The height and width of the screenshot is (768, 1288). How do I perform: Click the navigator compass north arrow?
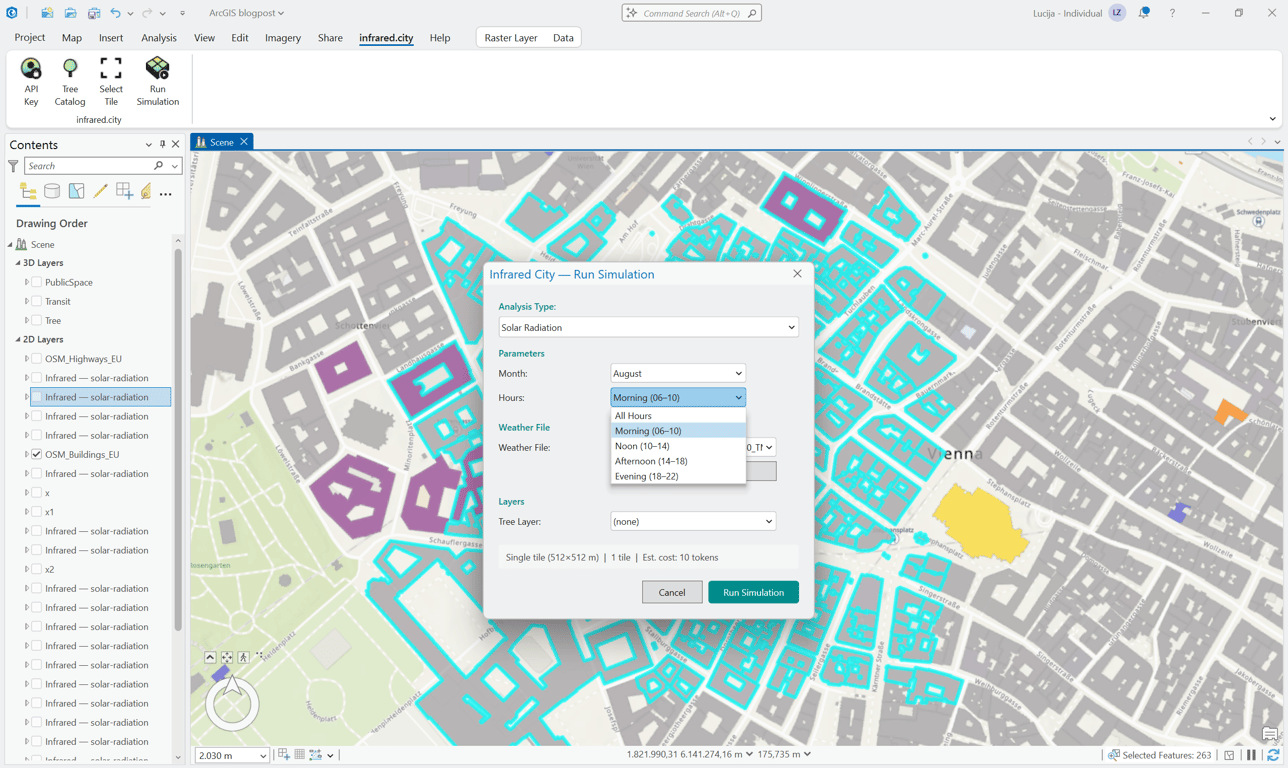(232, 686)
